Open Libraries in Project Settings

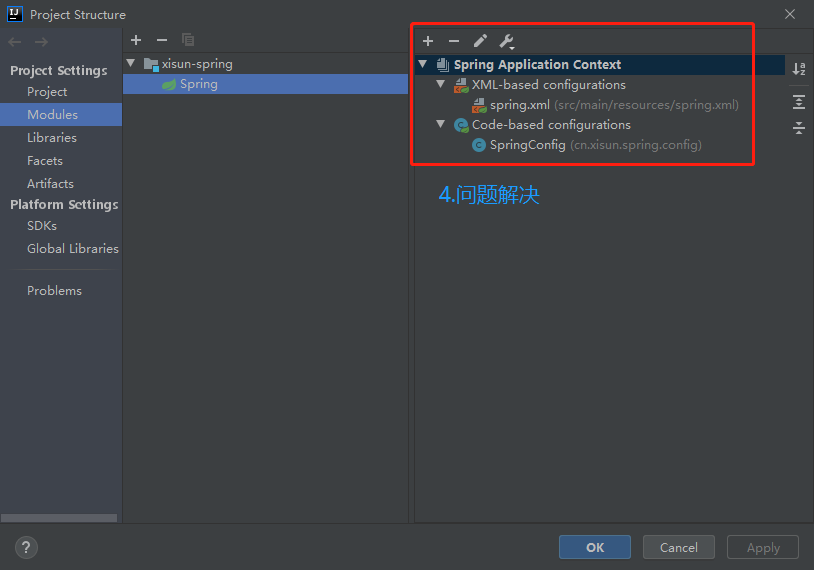(x=52, y=138)
